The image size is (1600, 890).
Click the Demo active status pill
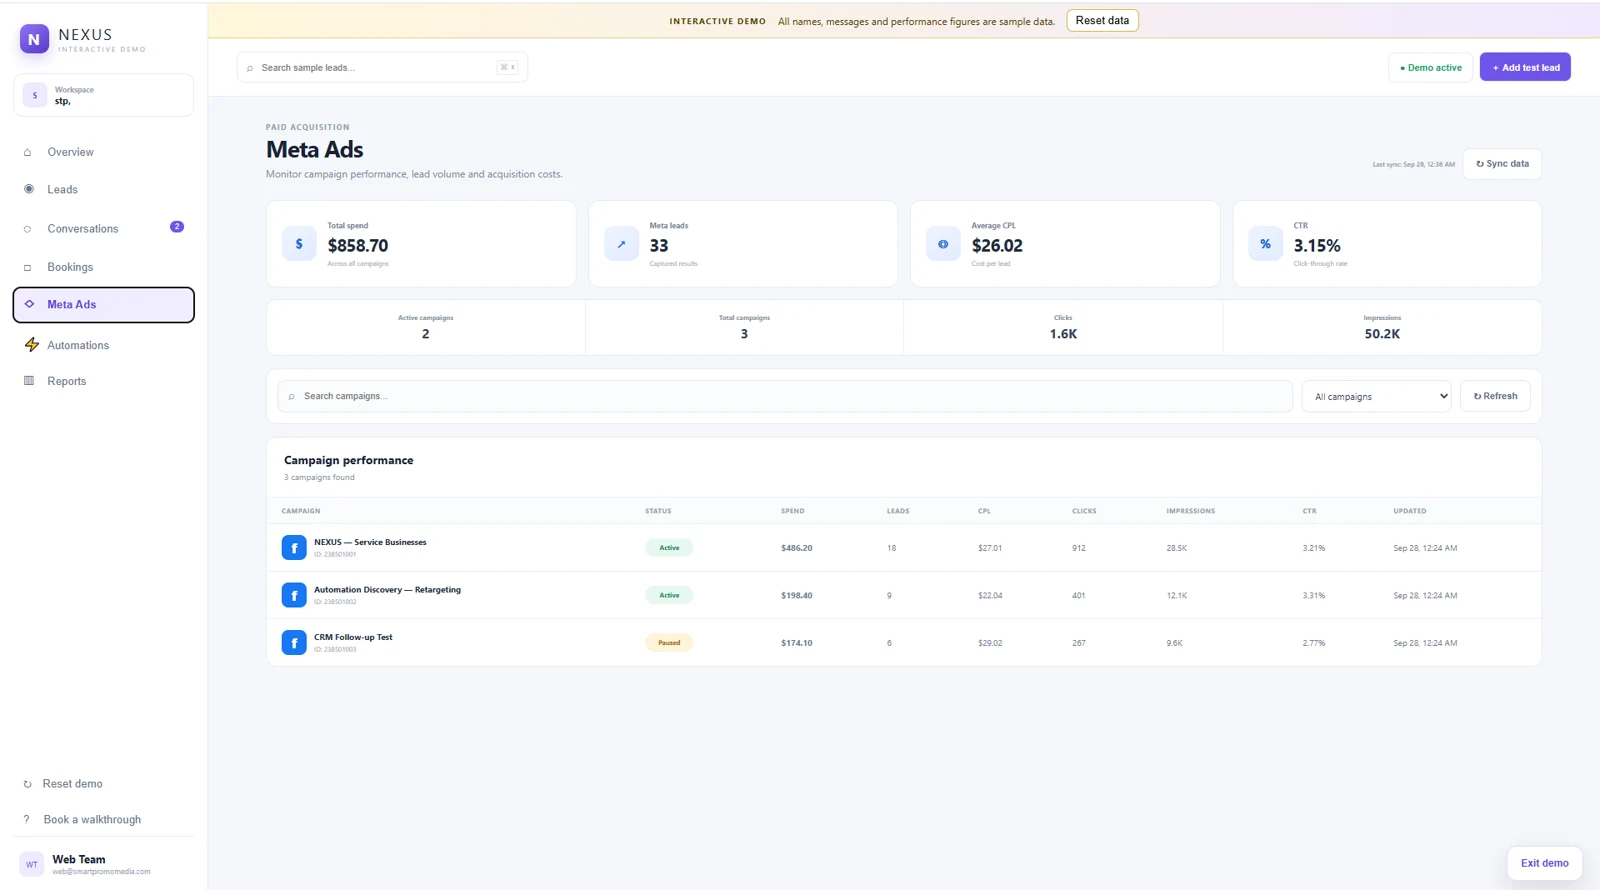point(1430,67)
